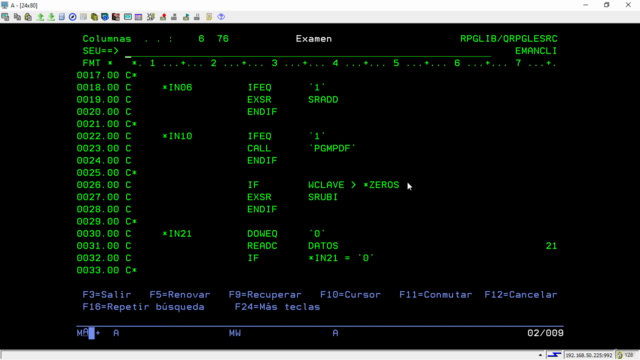Click the blue eye-shaped toolbar icon
The height and width of the screenshot is (360, 640).
[x=221, y=17]
